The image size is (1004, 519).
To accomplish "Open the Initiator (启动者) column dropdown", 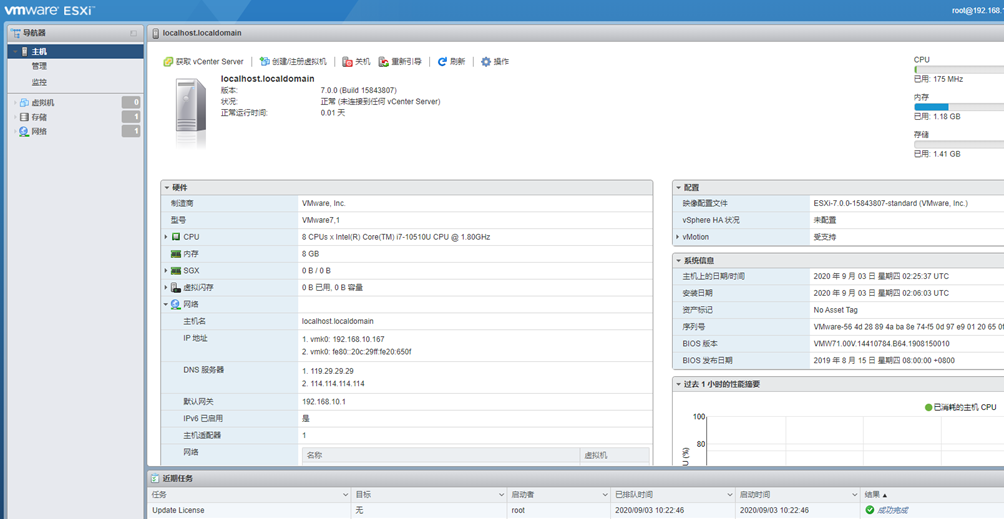I will point(604,495).
